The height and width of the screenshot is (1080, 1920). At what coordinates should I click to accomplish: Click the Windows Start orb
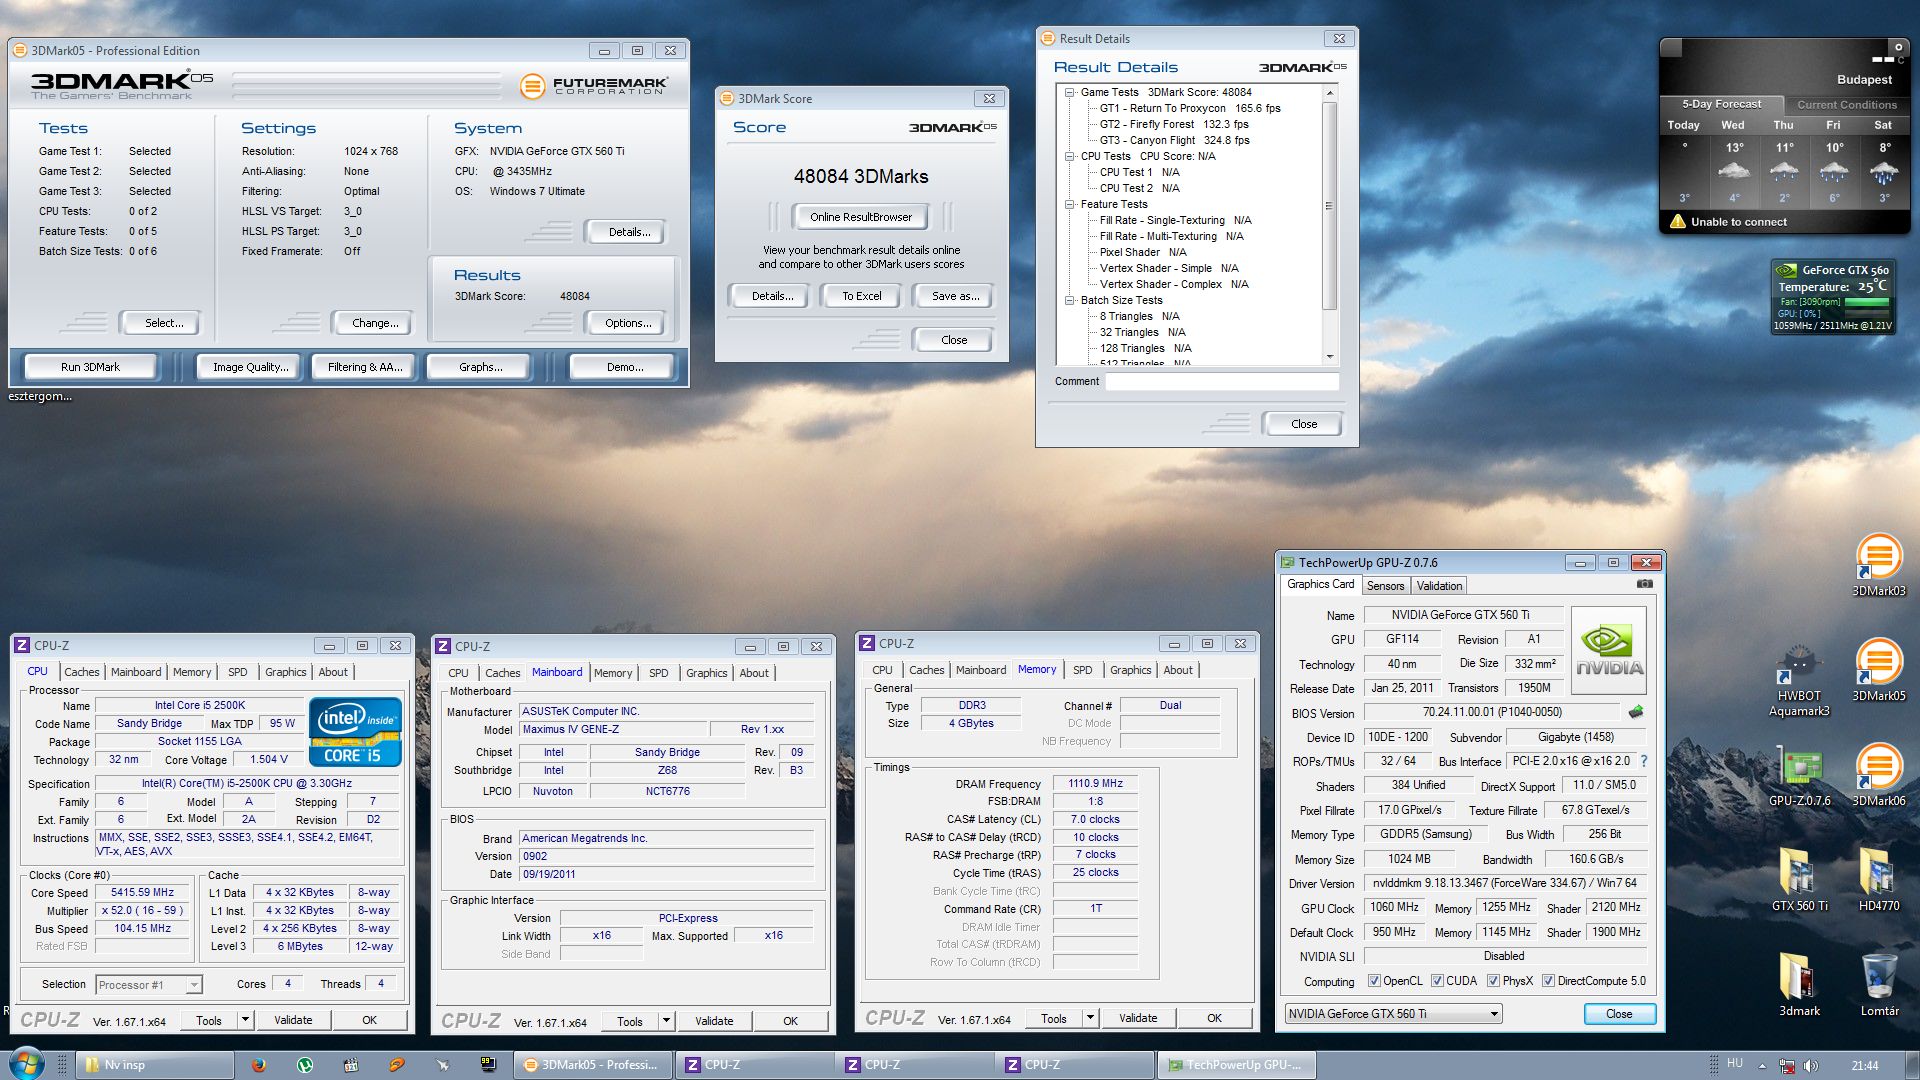click(27, 1063)
